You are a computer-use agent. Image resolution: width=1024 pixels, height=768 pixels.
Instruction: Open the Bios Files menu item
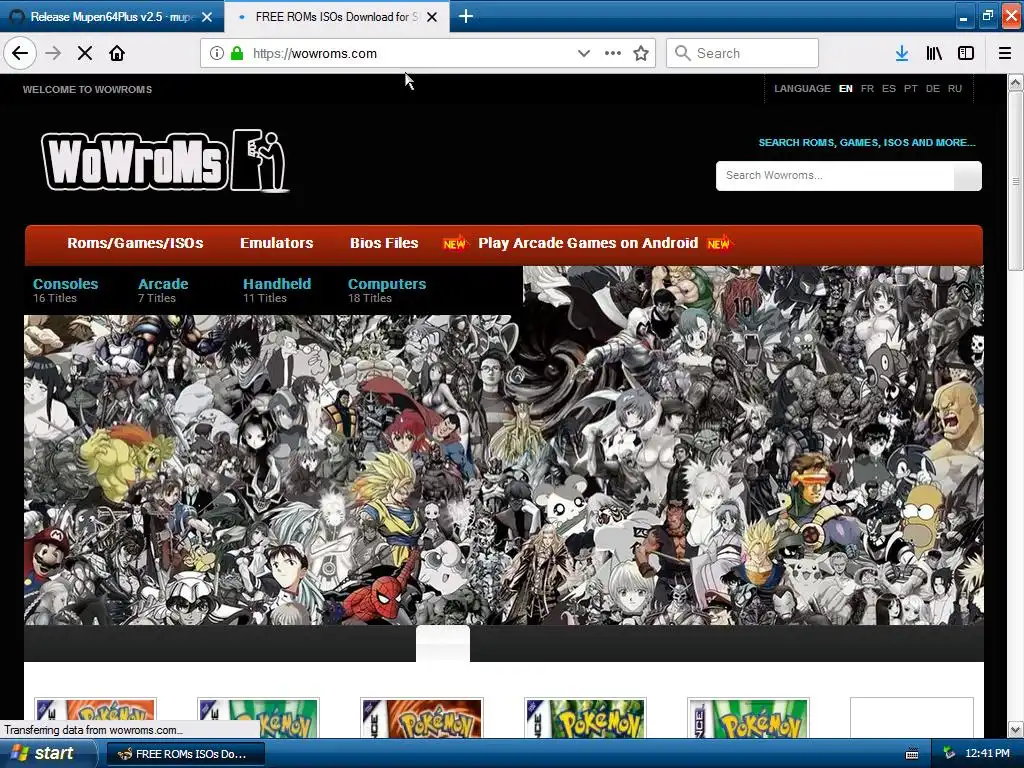click(x=384, y=243)
